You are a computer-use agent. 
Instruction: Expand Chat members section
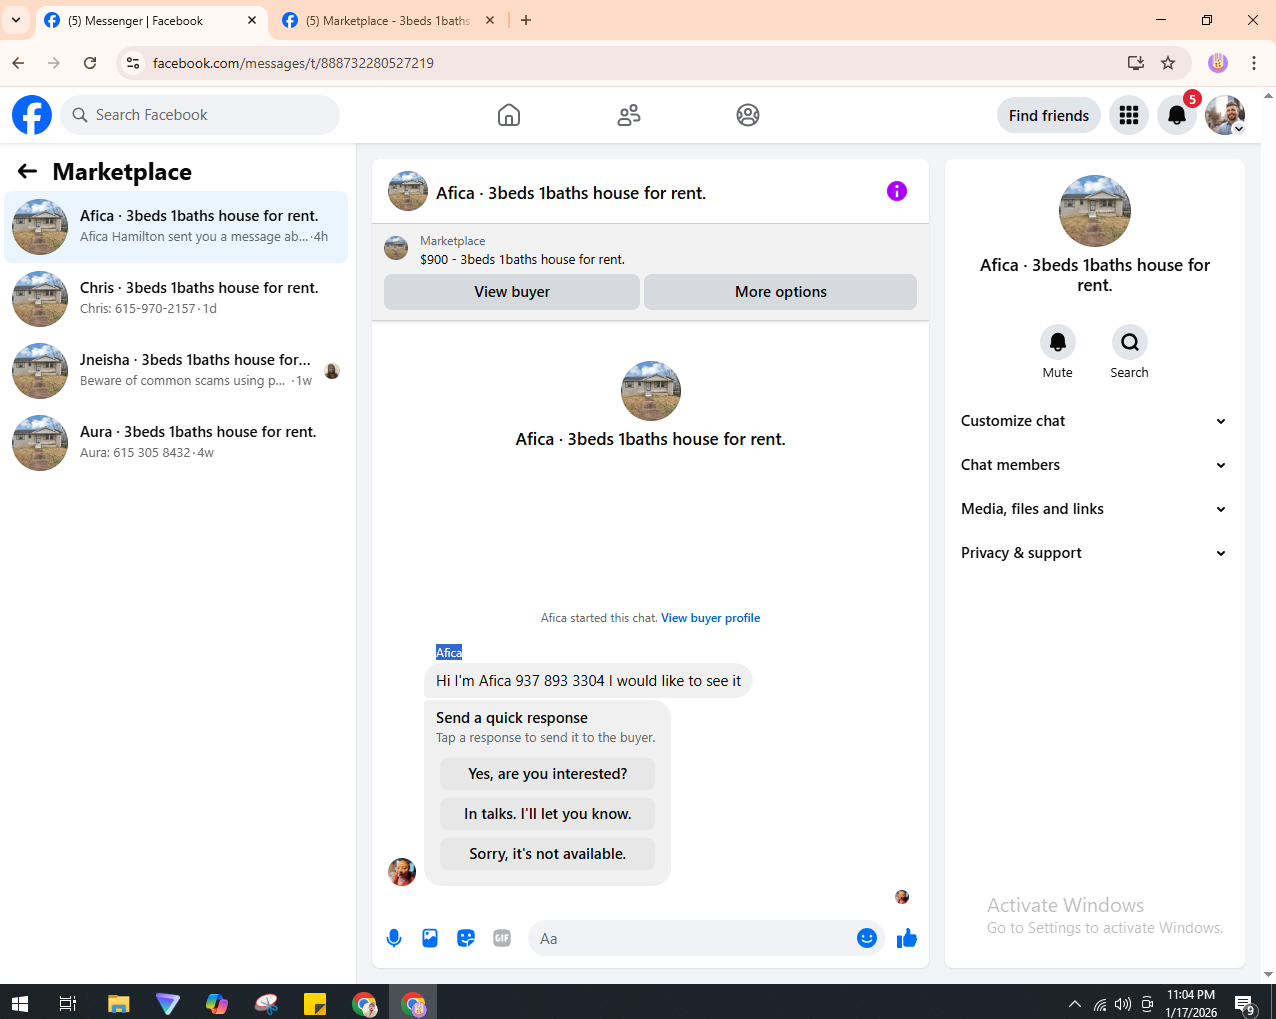click(x=1094, y=465)
